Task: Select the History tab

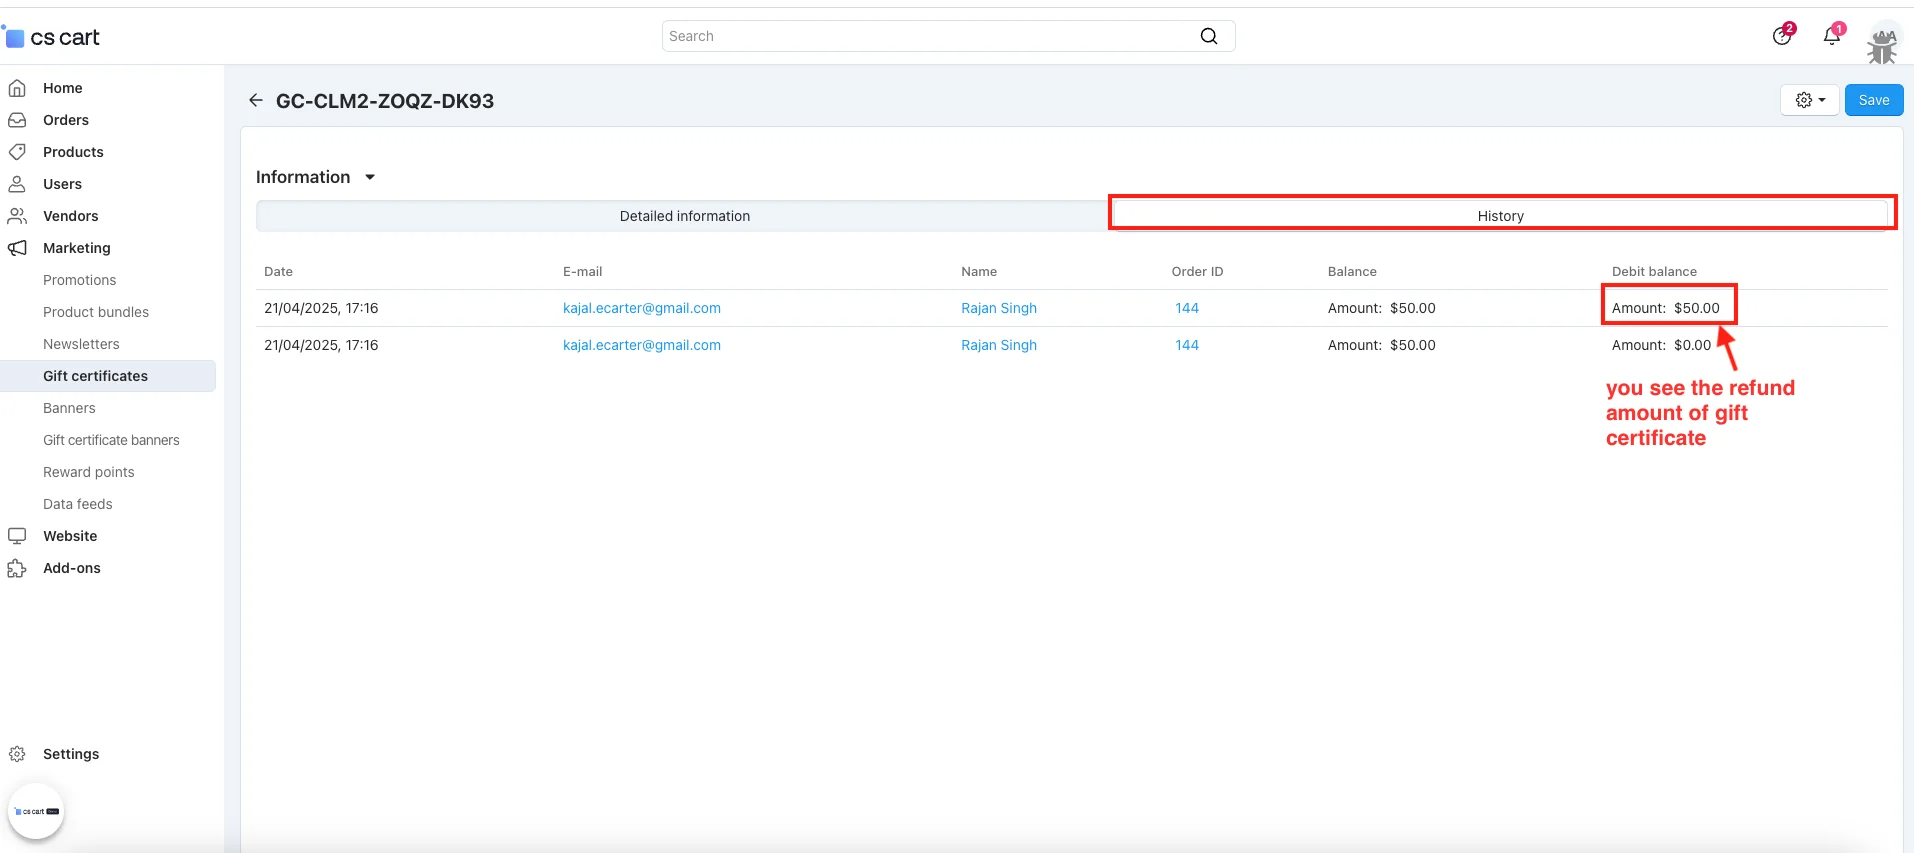Action: pos(1500,216)
